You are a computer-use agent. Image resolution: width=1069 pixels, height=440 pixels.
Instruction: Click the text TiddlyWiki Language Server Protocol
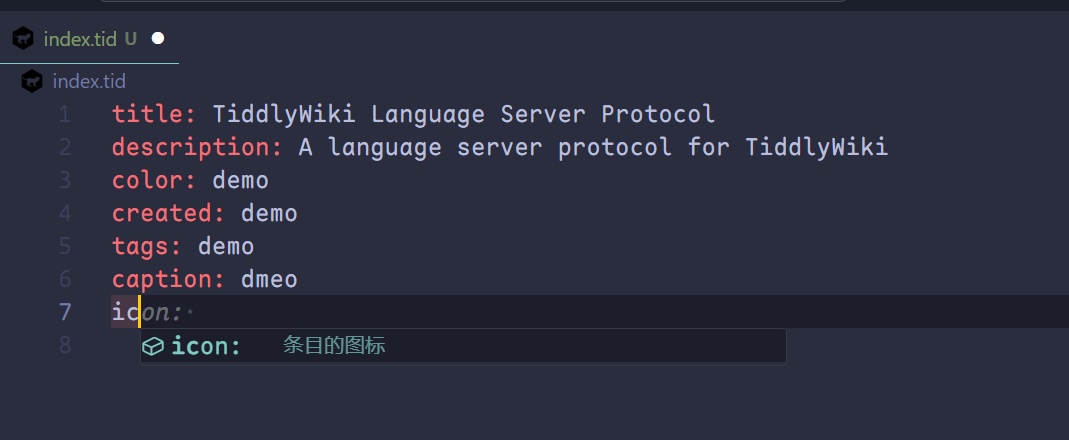point(464,114)
